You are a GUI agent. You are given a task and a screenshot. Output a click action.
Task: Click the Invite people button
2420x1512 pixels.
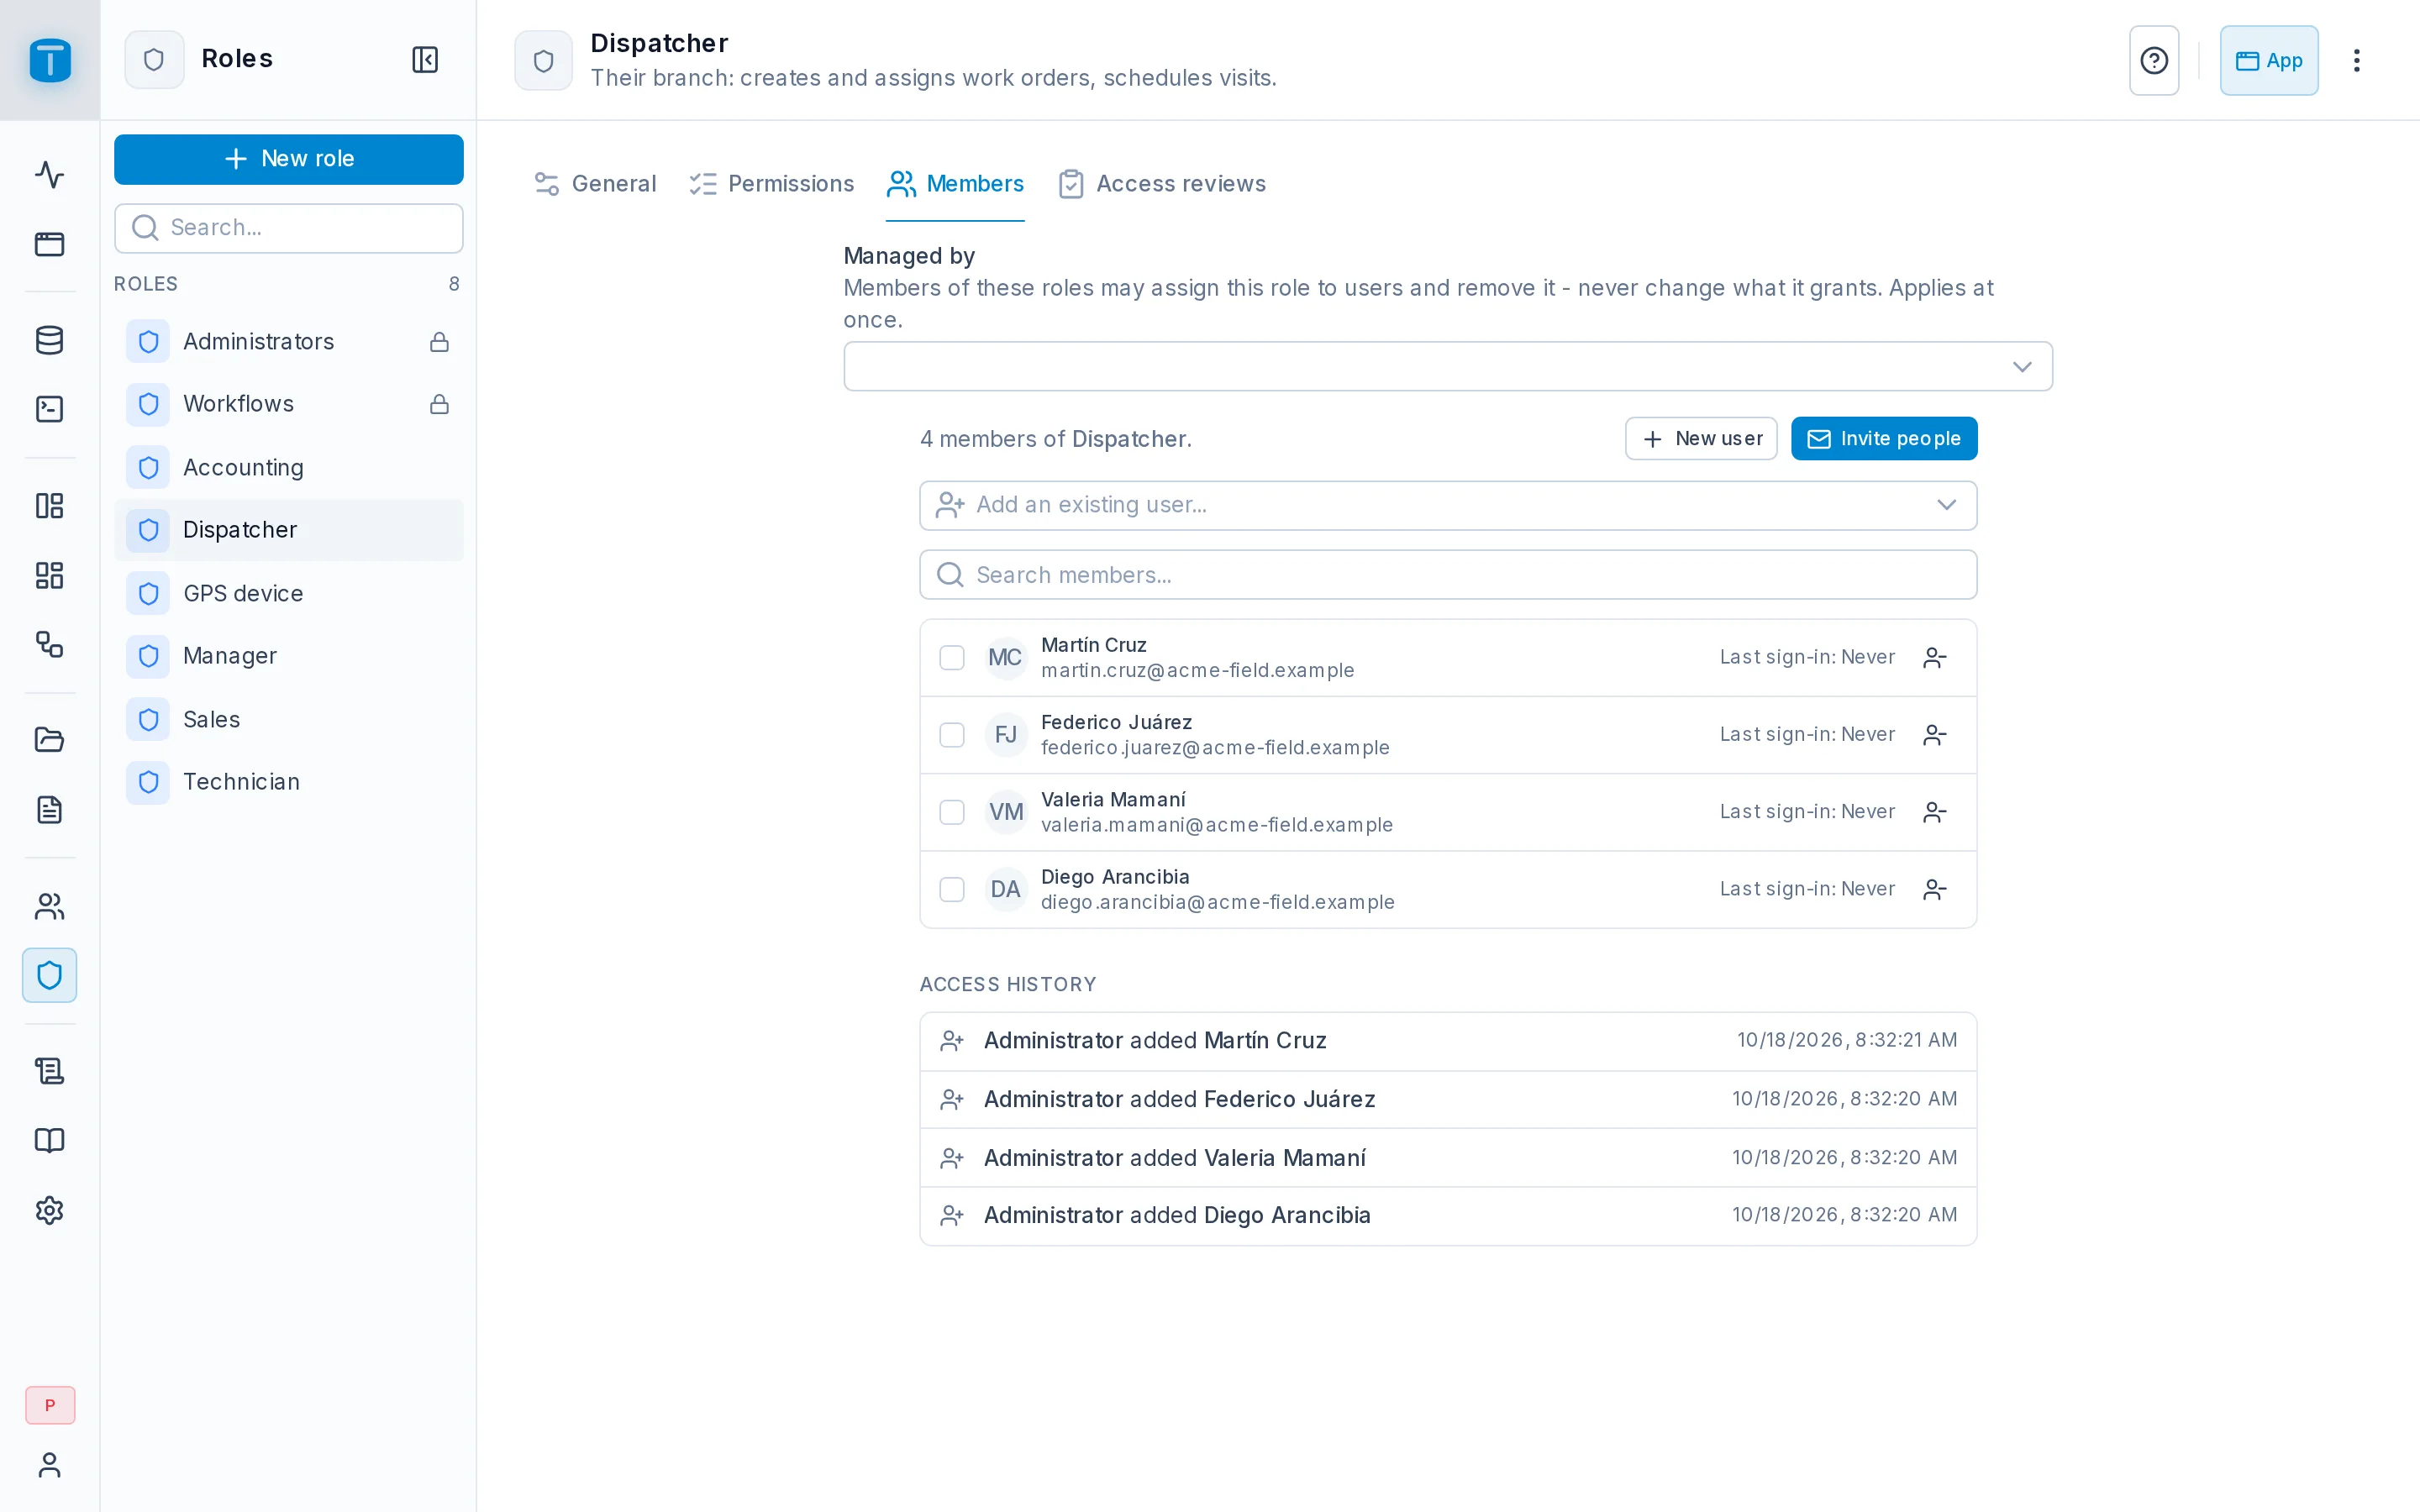click(1884, 439)
